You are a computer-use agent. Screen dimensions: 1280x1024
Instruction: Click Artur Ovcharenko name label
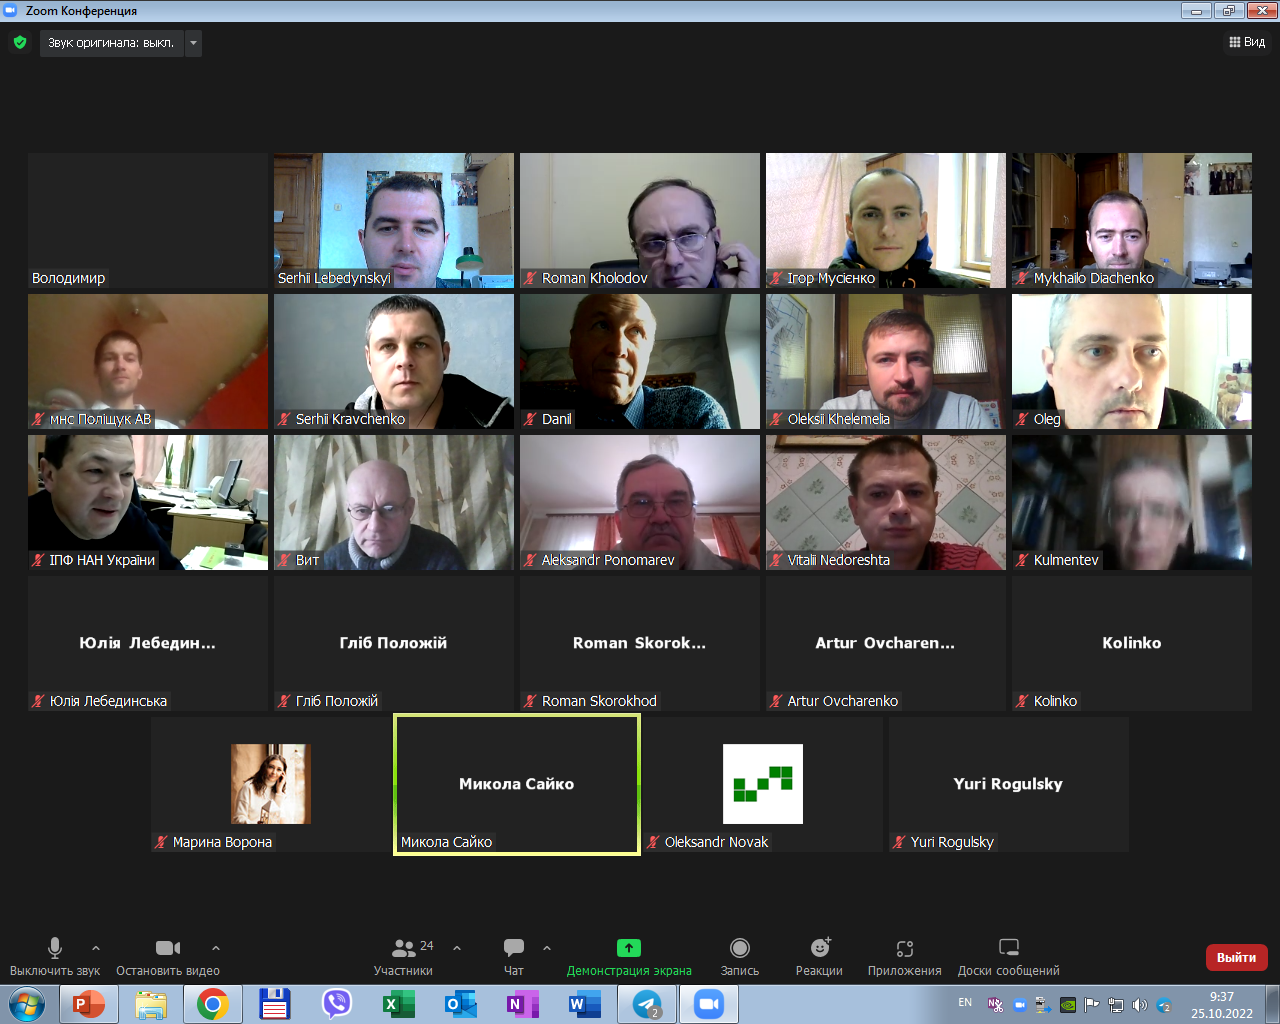point(843,701)
